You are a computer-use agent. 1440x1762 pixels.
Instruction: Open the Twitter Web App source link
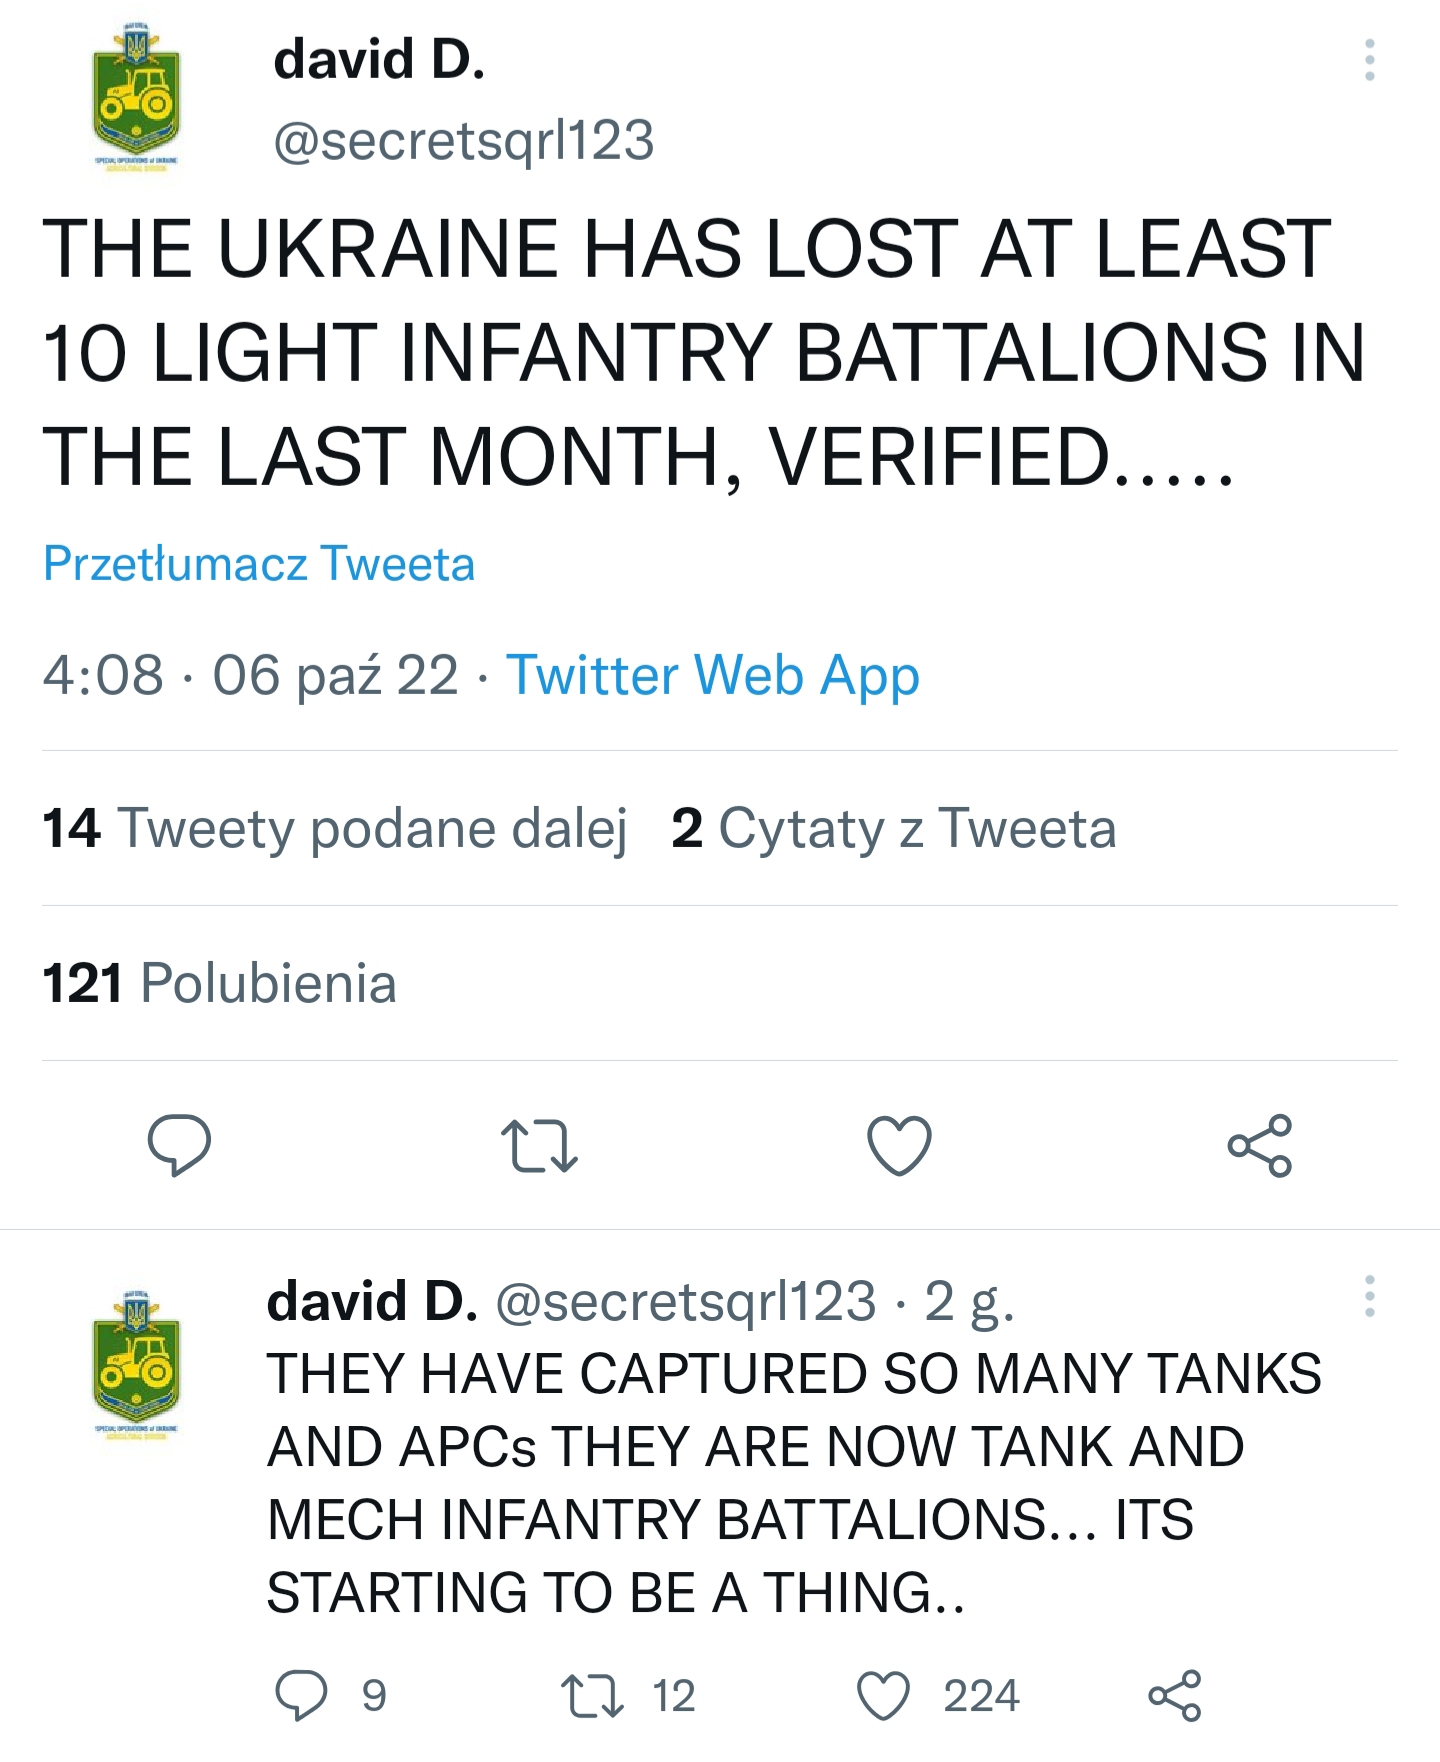(x=712, y=675)
